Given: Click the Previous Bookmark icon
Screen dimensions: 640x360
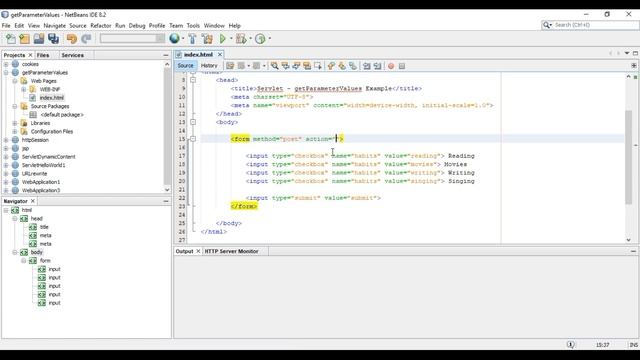Looking at the screenshot, I should click(331, 66).
